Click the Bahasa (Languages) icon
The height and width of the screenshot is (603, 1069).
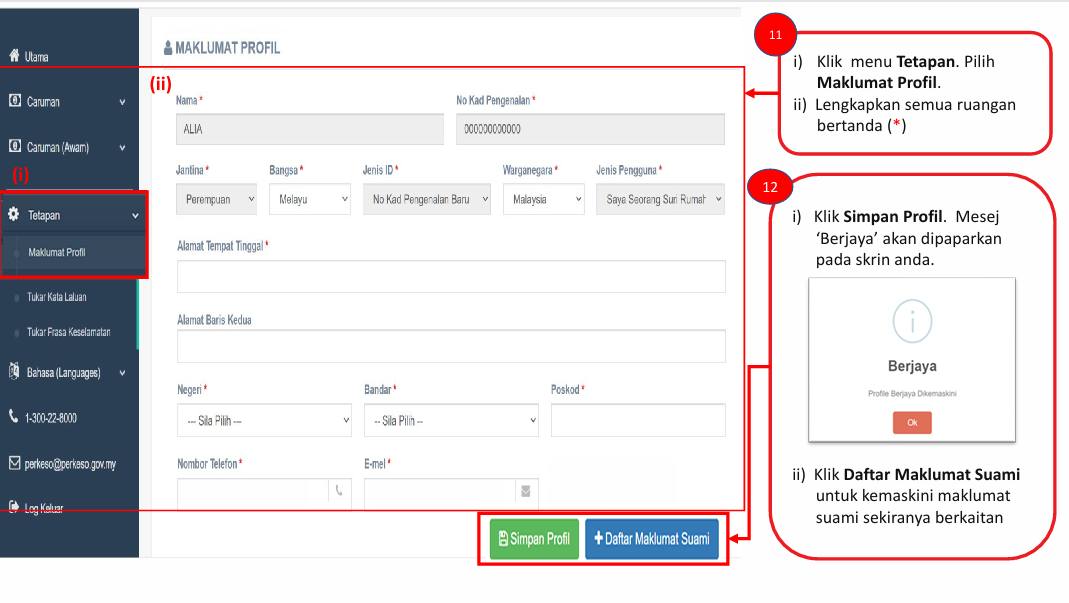[x=14, y=373]
